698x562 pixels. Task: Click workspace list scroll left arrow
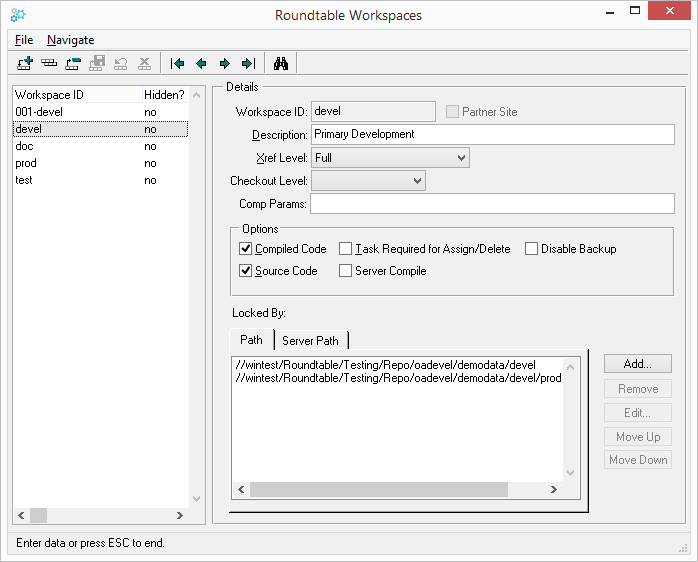[x=21, y=515]
